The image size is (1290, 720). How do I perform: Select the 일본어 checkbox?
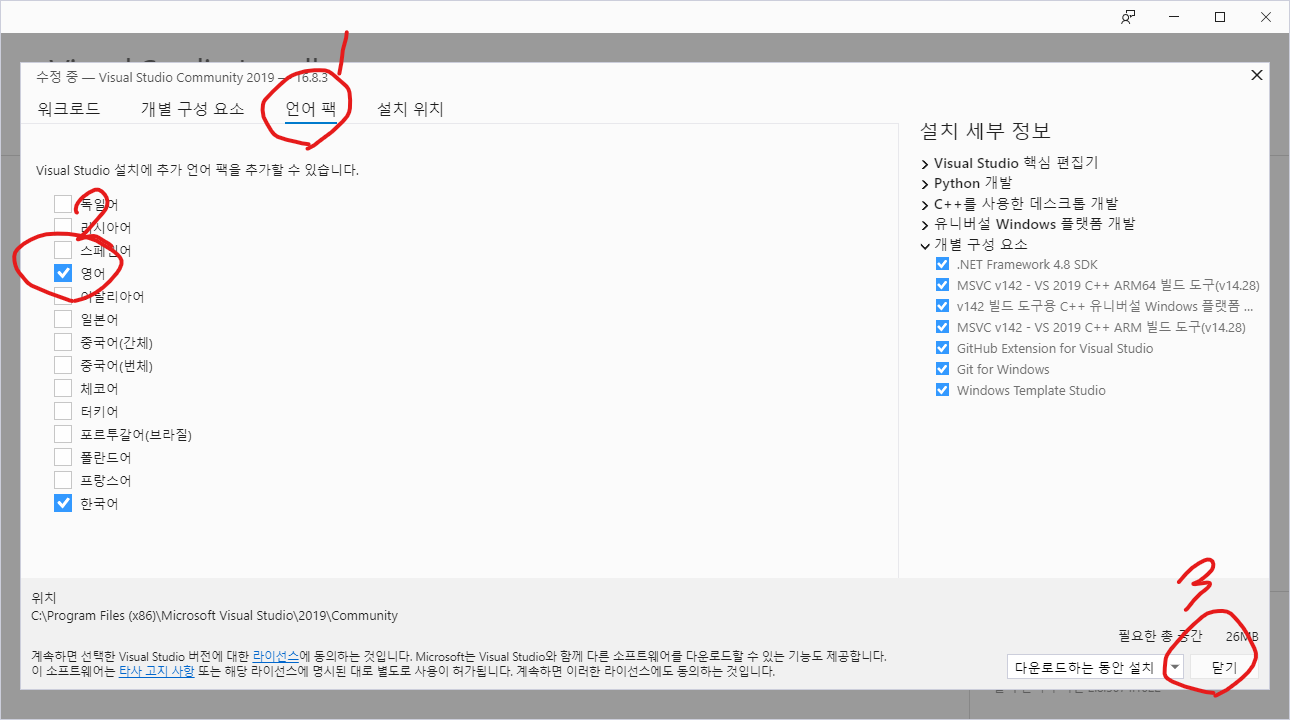point(63,319)
